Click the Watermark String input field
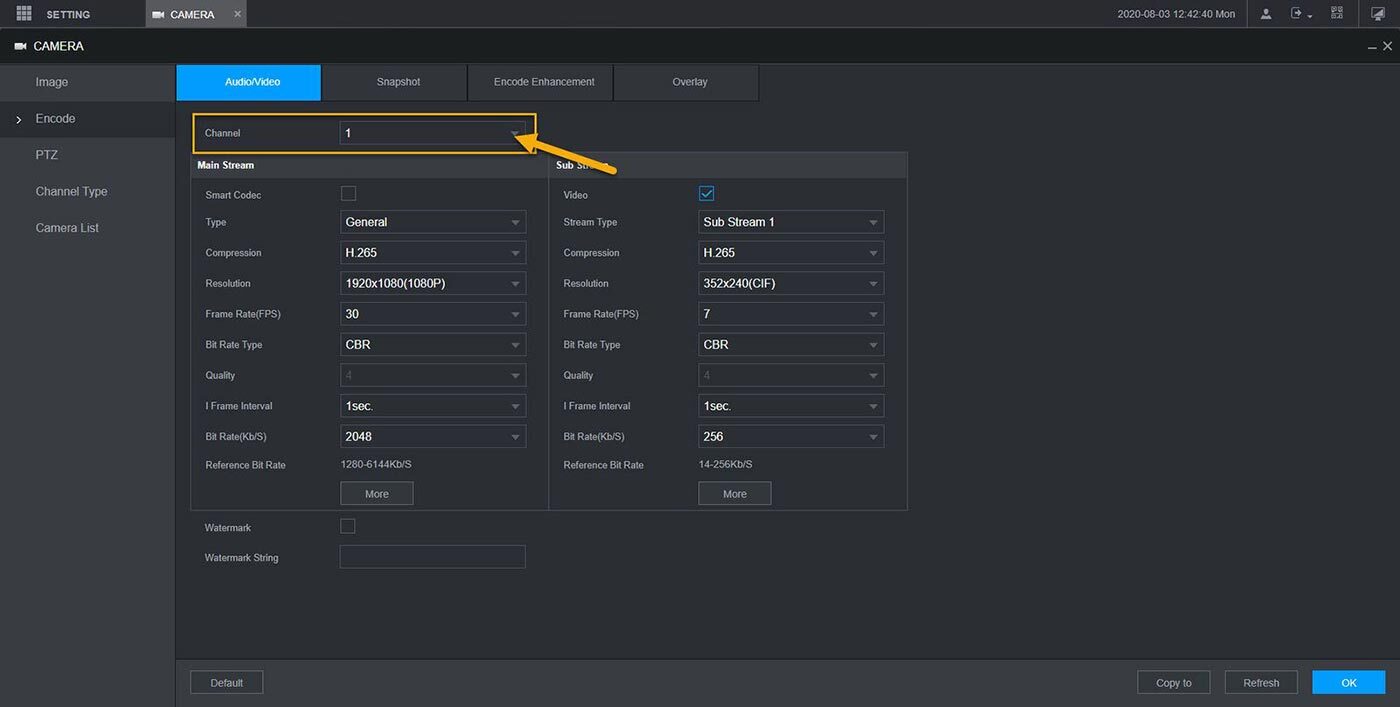This screenshot has width=1400, height=707. pyautogui.click(x=432, y=557)
